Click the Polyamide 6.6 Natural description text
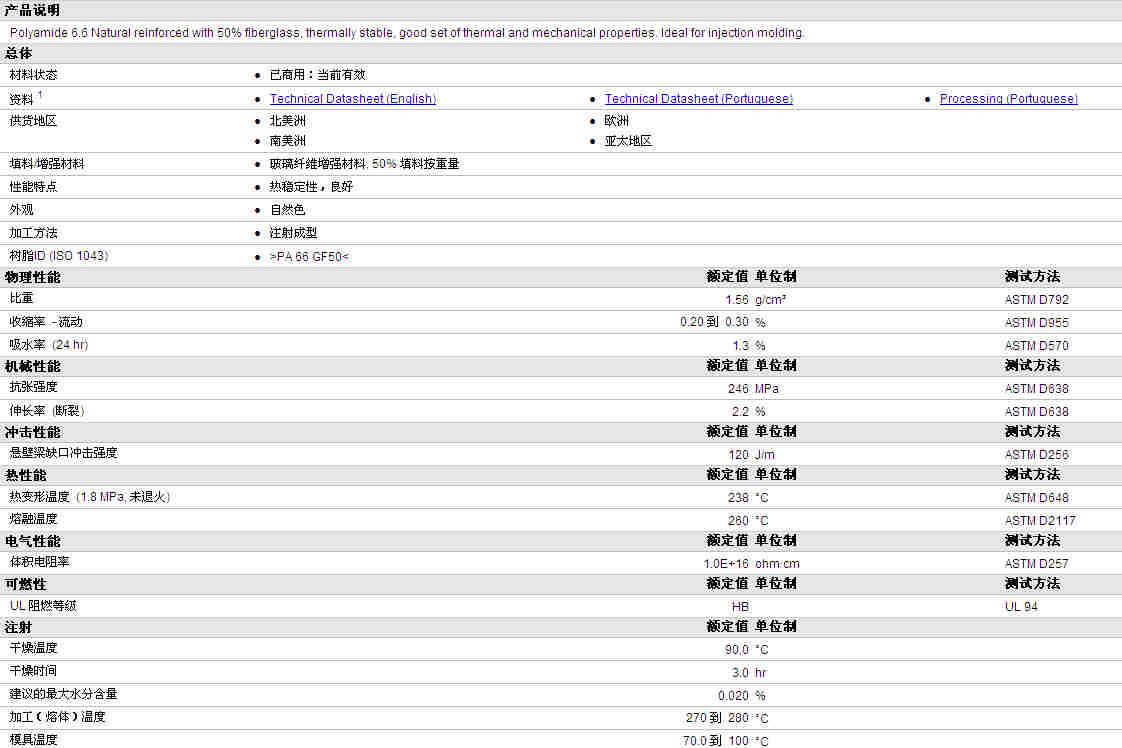This screenshot has width=1122, height=748. click(407, 33)
